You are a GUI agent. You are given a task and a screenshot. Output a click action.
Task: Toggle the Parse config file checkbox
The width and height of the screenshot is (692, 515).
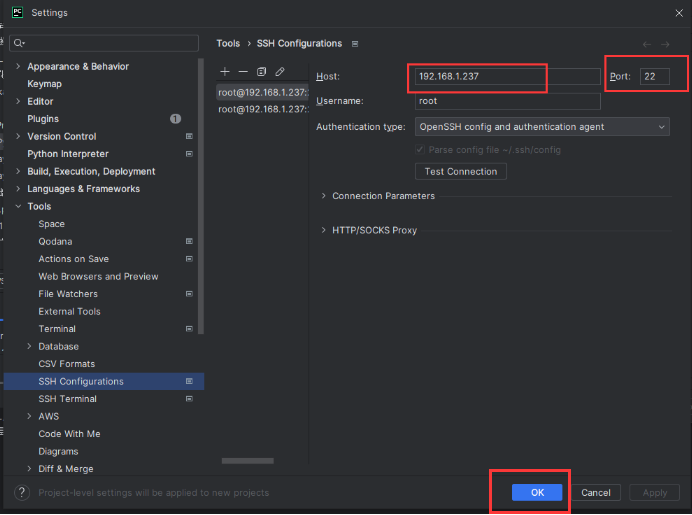pos(421,150)
